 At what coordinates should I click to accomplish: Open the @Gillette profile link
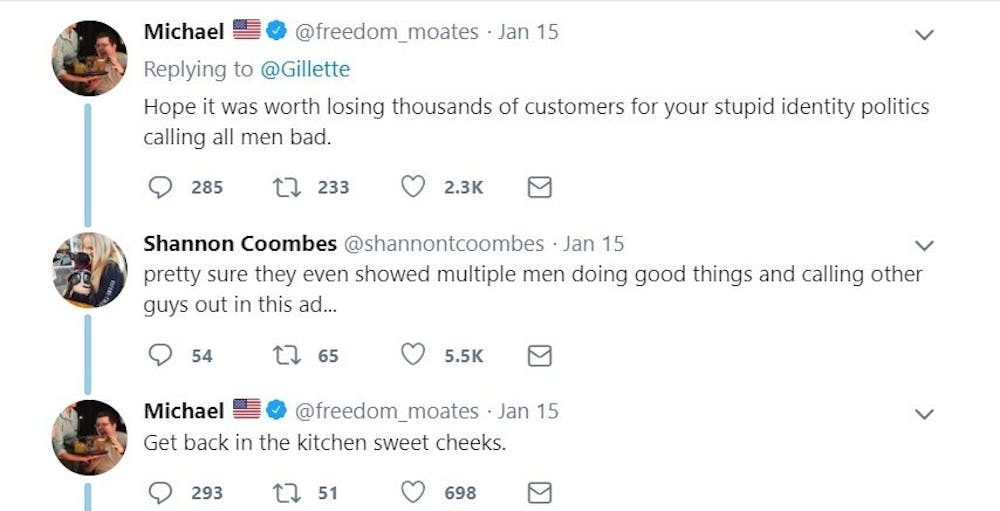[x=305, y=69]
